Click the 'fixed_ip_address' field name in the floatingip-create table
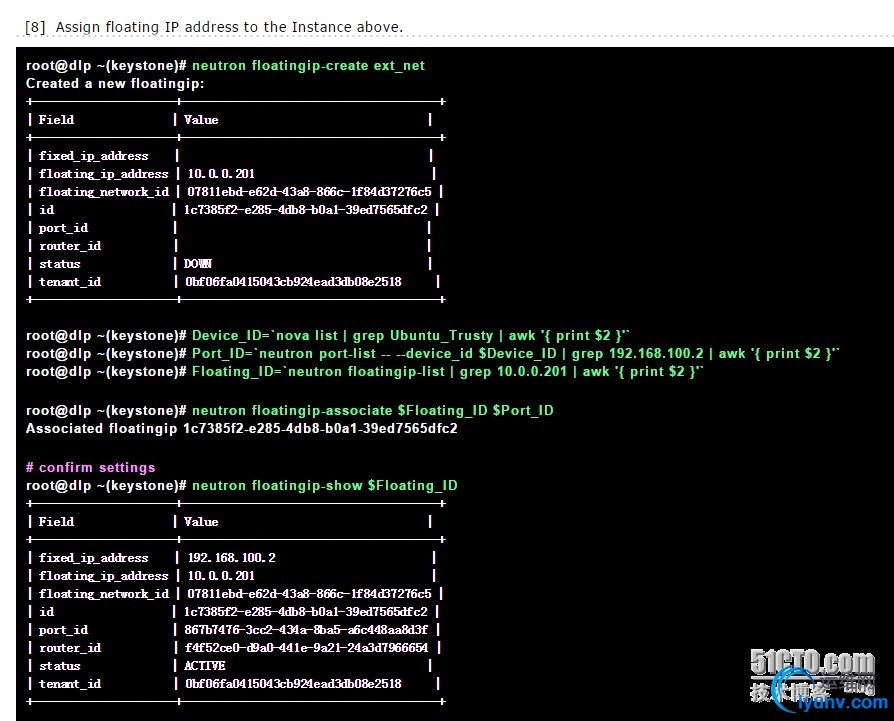 (x=94, y=156)
